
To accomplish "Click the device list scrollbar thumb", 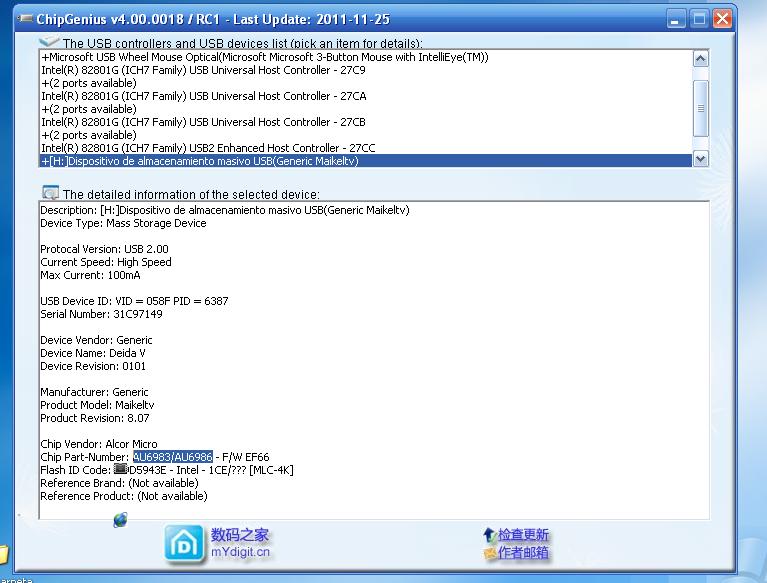I will 700,108.
